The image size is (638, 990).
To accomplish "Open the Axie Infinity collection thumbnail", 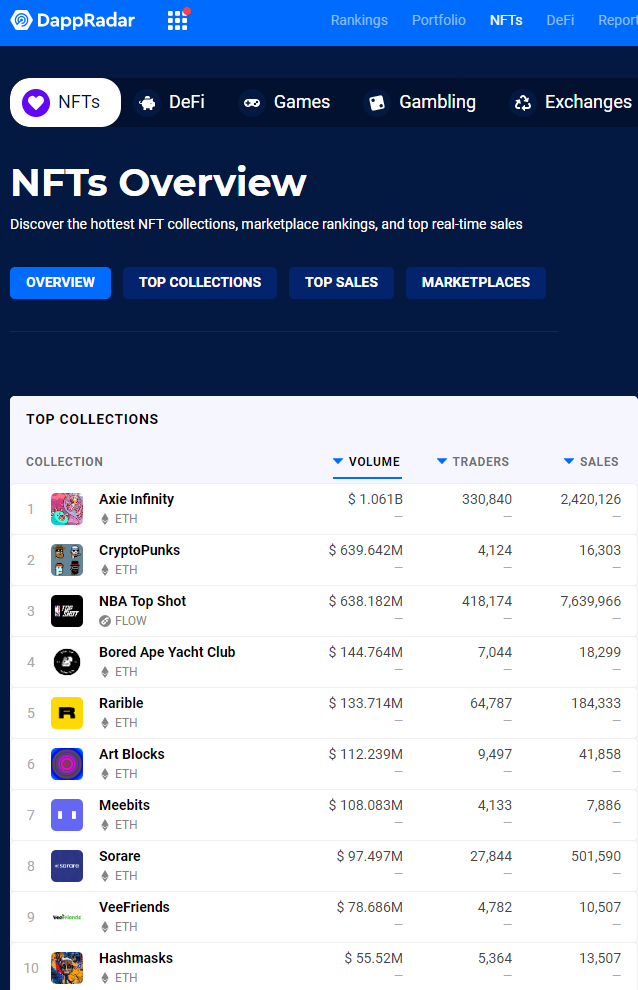I will [x=67, y=509].
